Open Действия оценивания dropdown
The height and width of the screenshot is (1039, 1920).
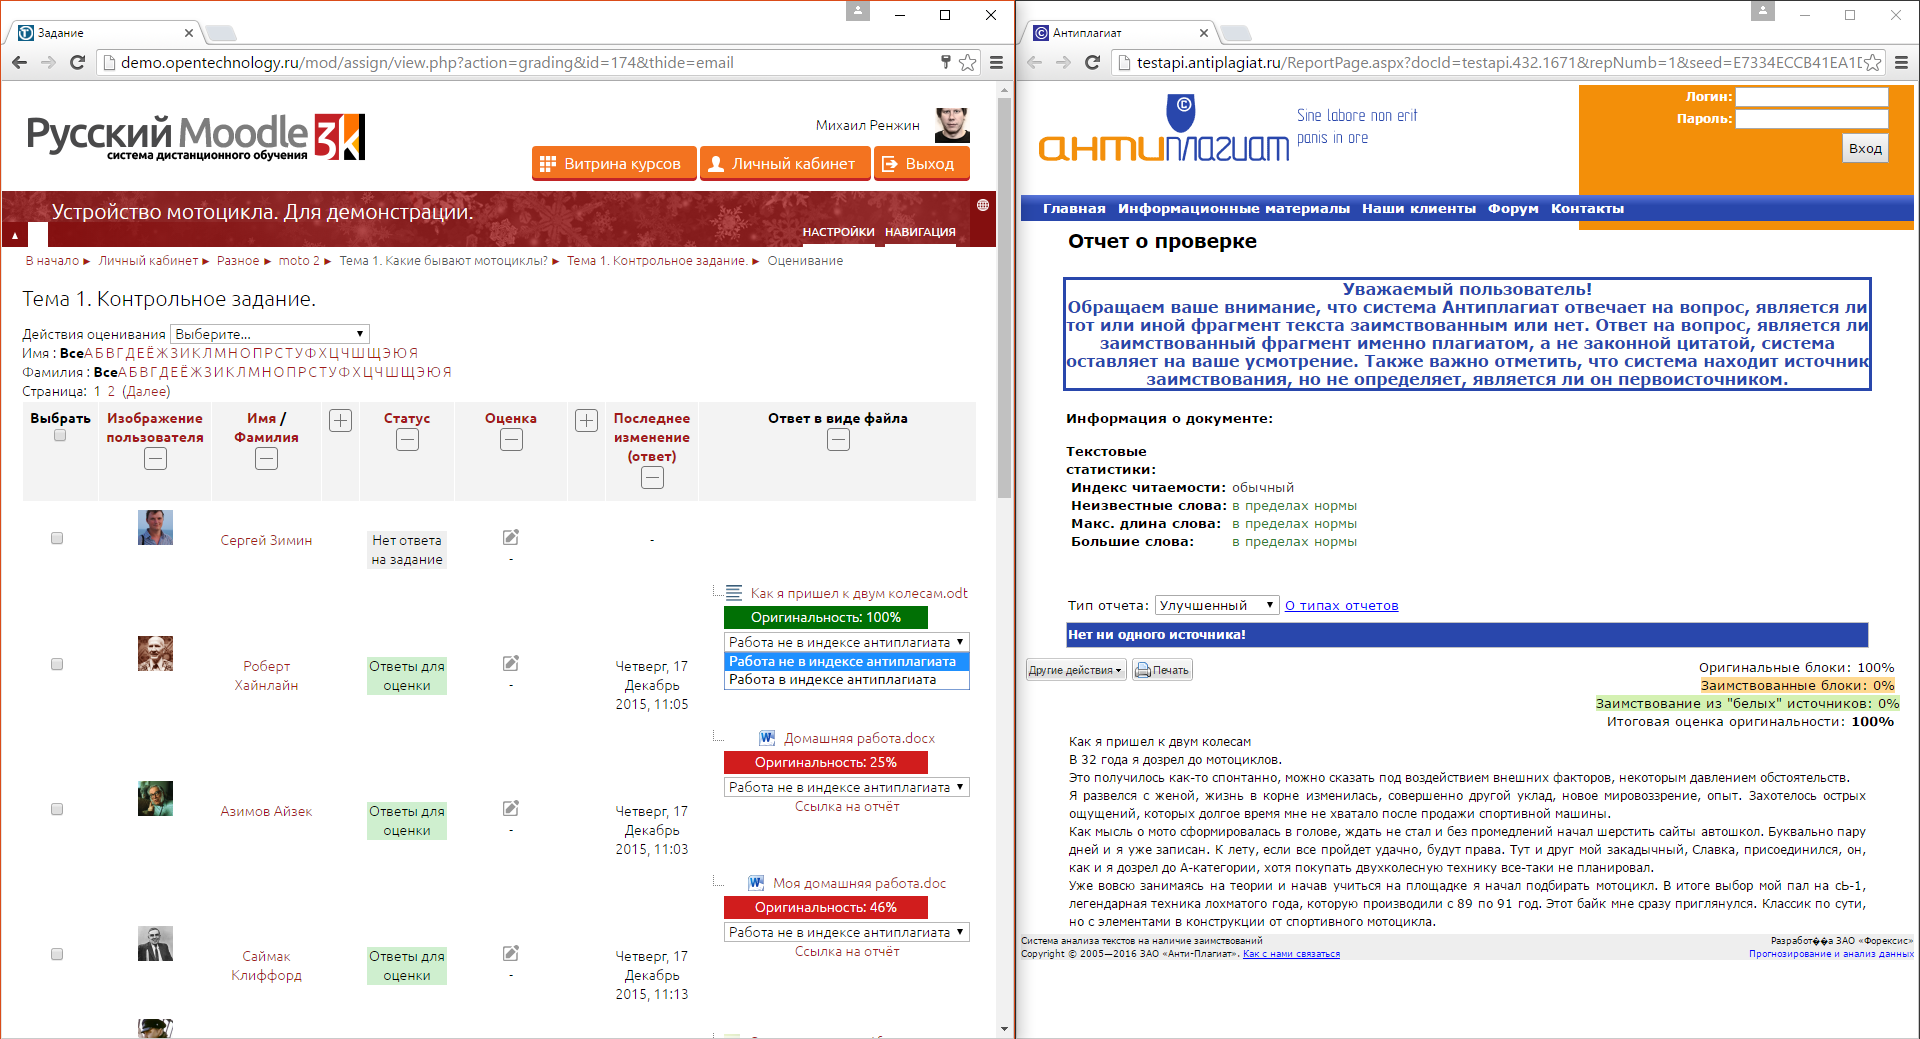[x=270, y=334]
